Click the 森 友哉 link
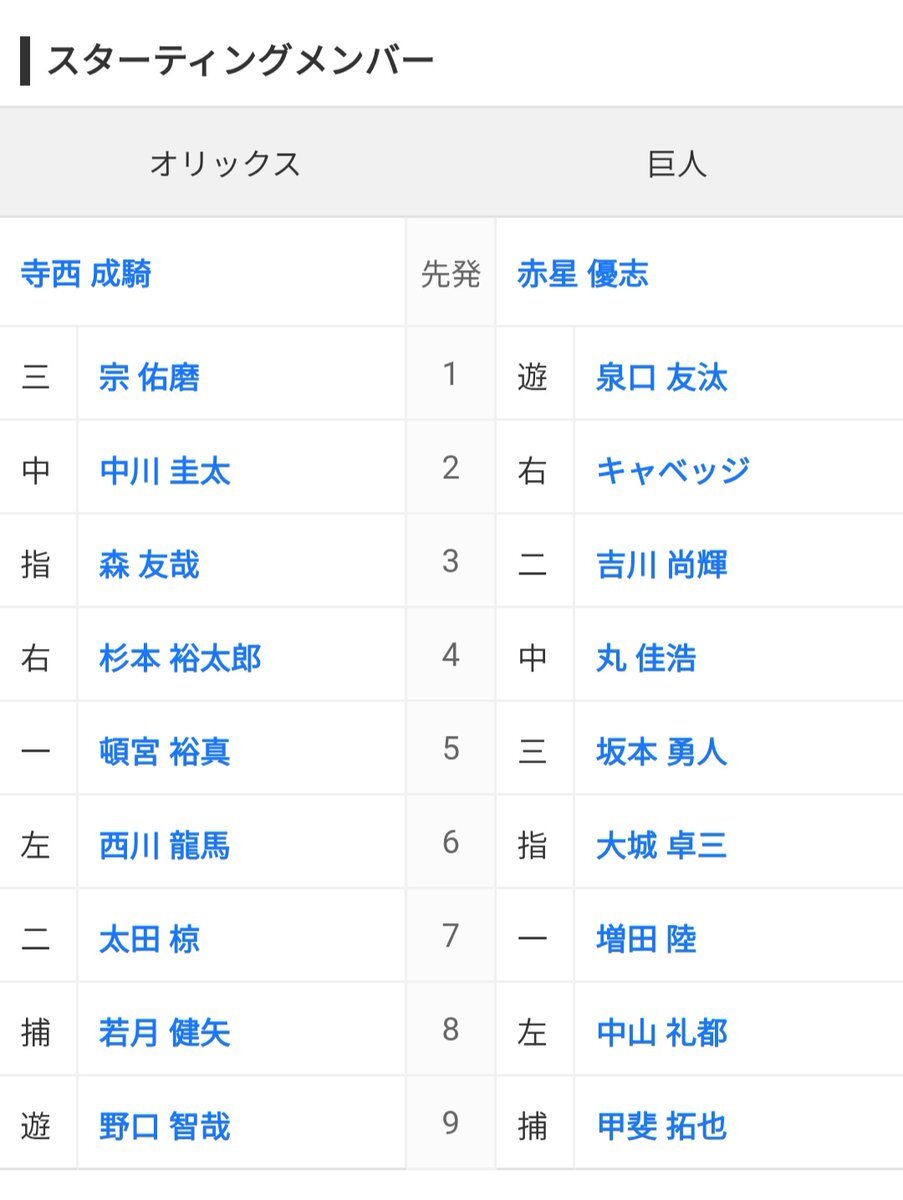Screen dimensions: 903x1200 pos(149,565)
